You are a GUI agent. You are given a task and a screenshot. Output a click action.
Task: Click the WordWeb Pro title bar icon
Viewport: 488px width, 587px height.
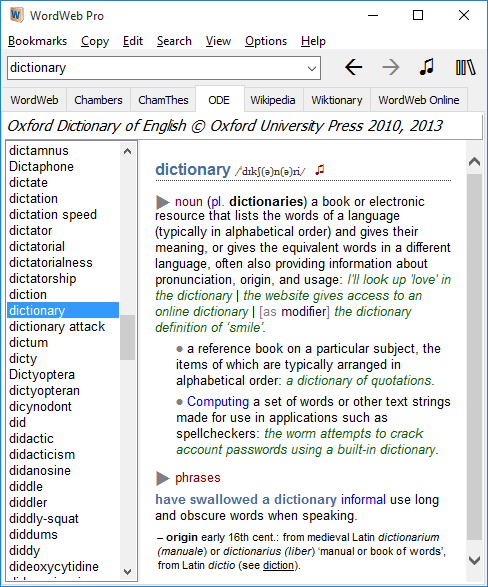click(x=16, y=15)
